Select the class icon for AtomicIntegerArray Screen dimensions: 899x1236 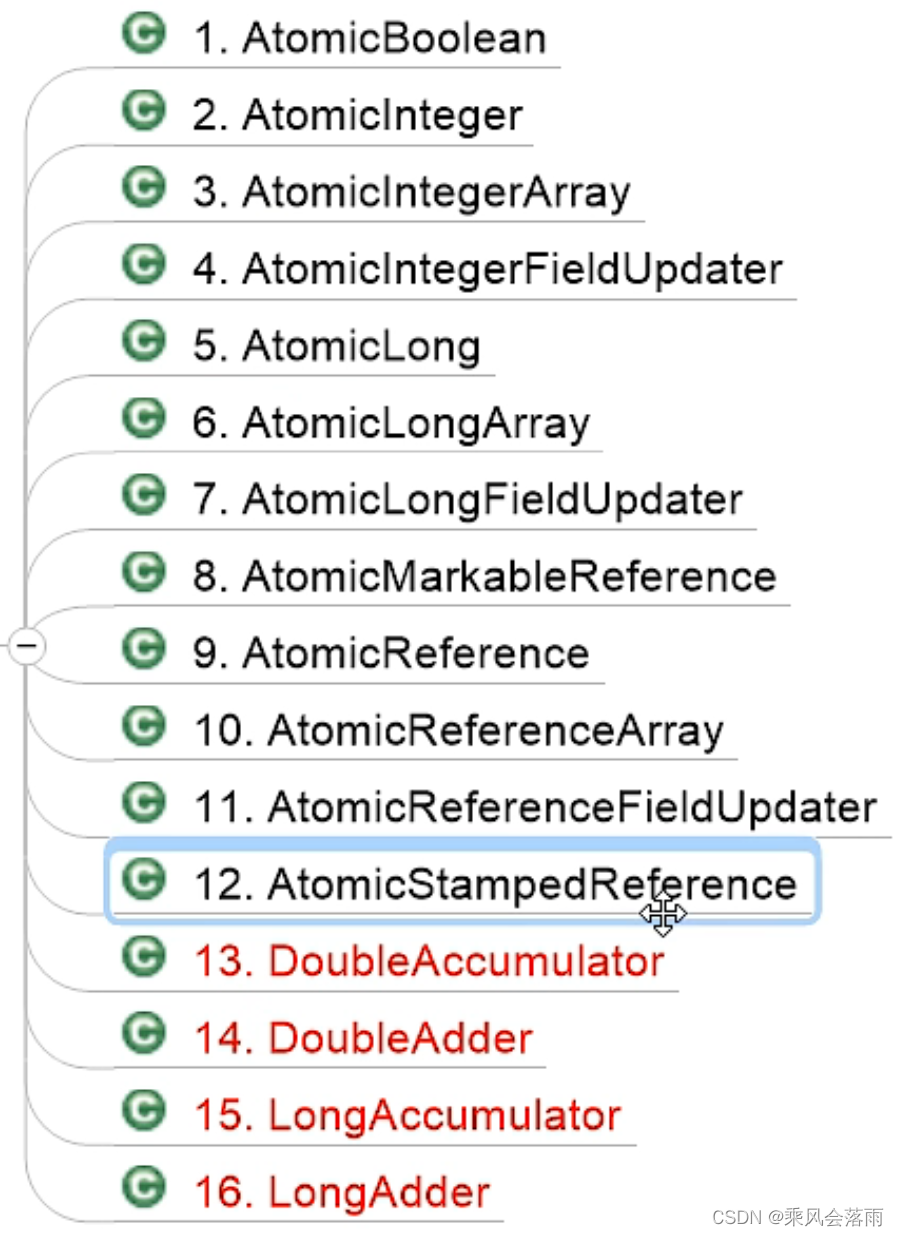coord(143,188)
